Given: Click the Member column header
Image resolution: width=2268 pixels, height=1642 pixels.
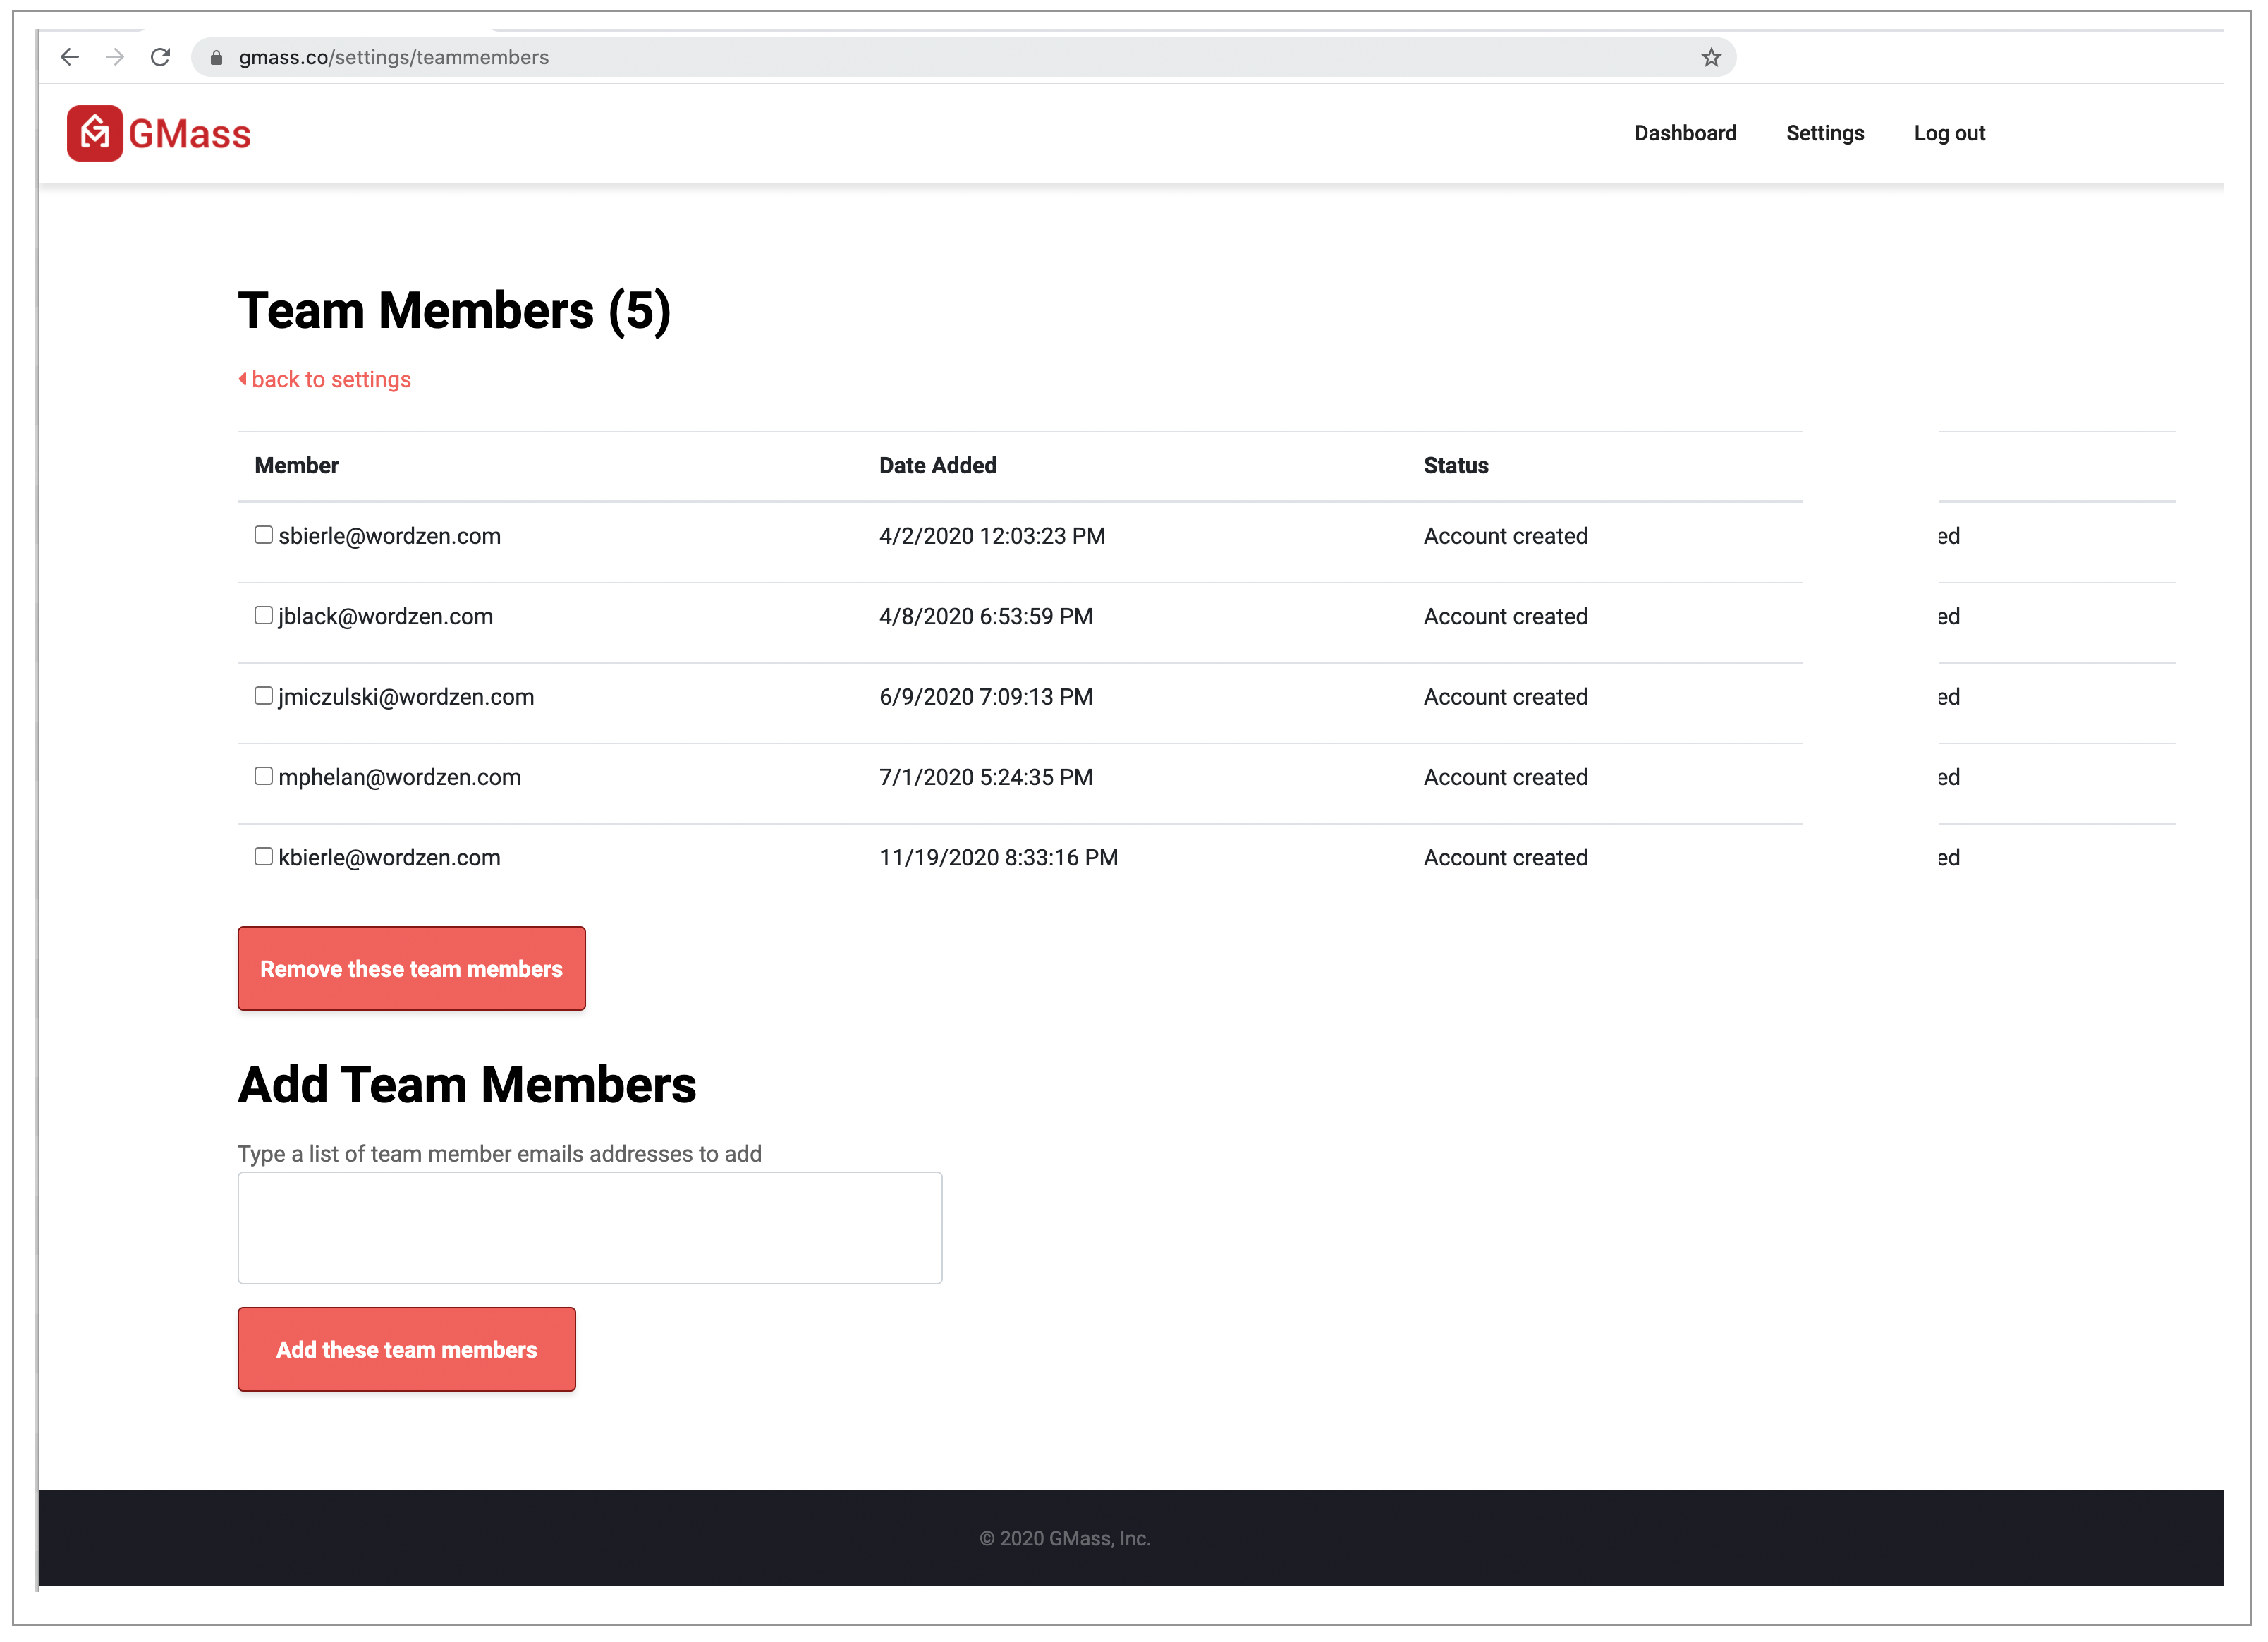Looking at the screenshot, I should 297,466.
